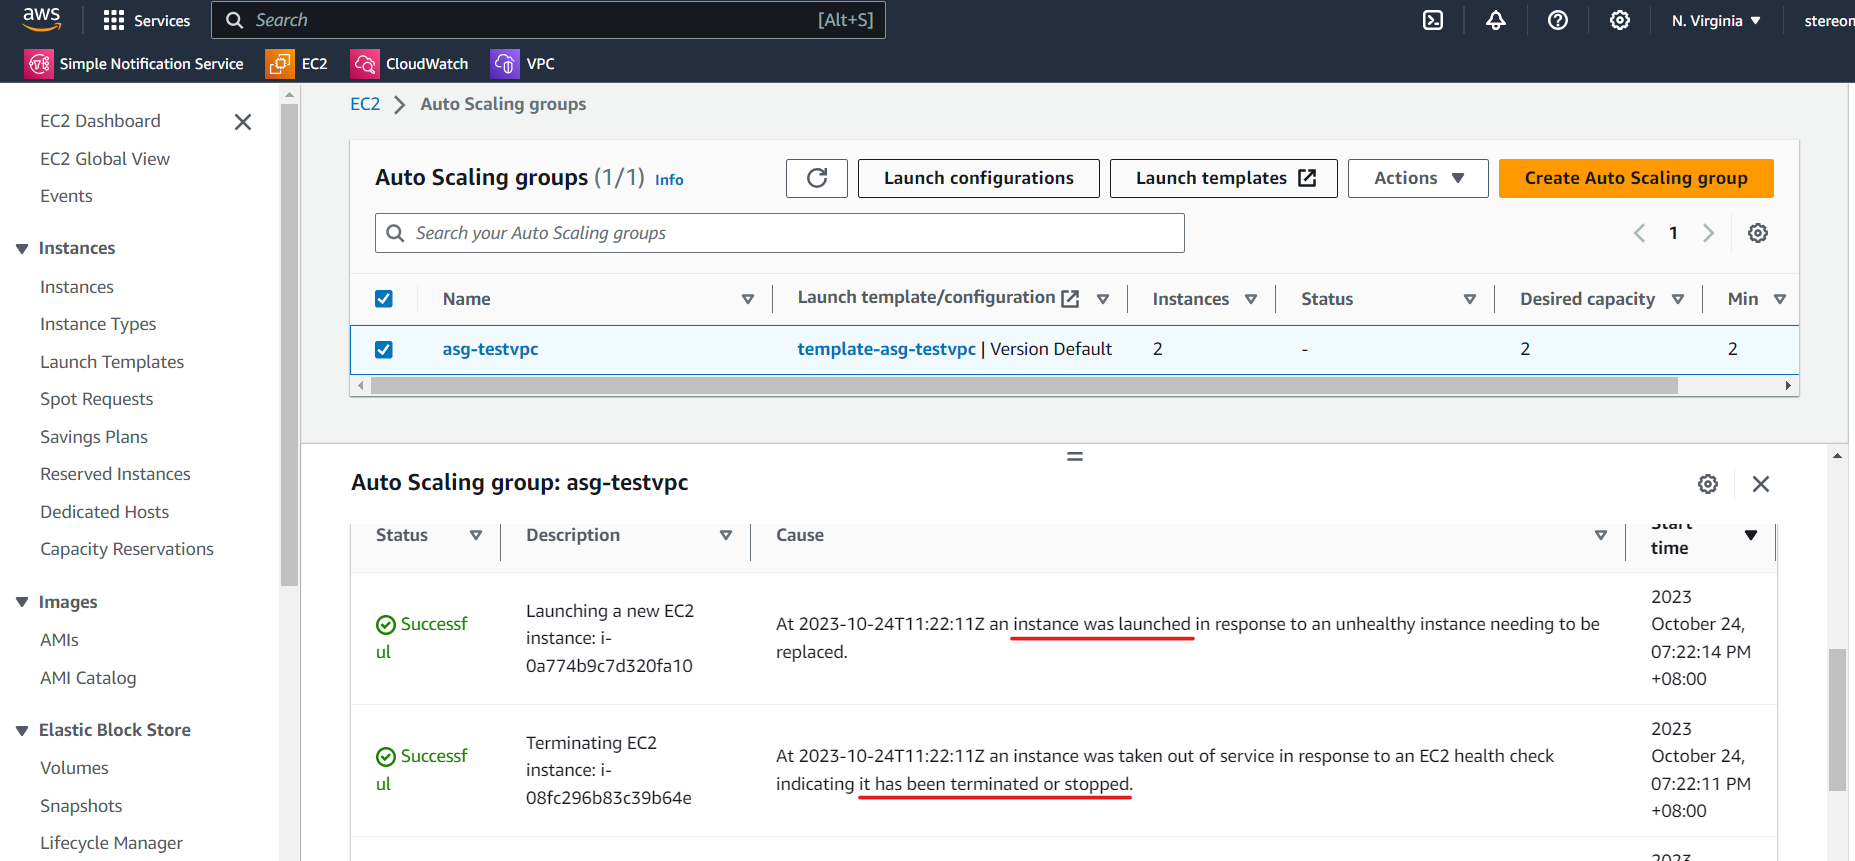1855x861 pixels.
Task: Collapse the Instances sidebar section
Action: click(22, 248)
